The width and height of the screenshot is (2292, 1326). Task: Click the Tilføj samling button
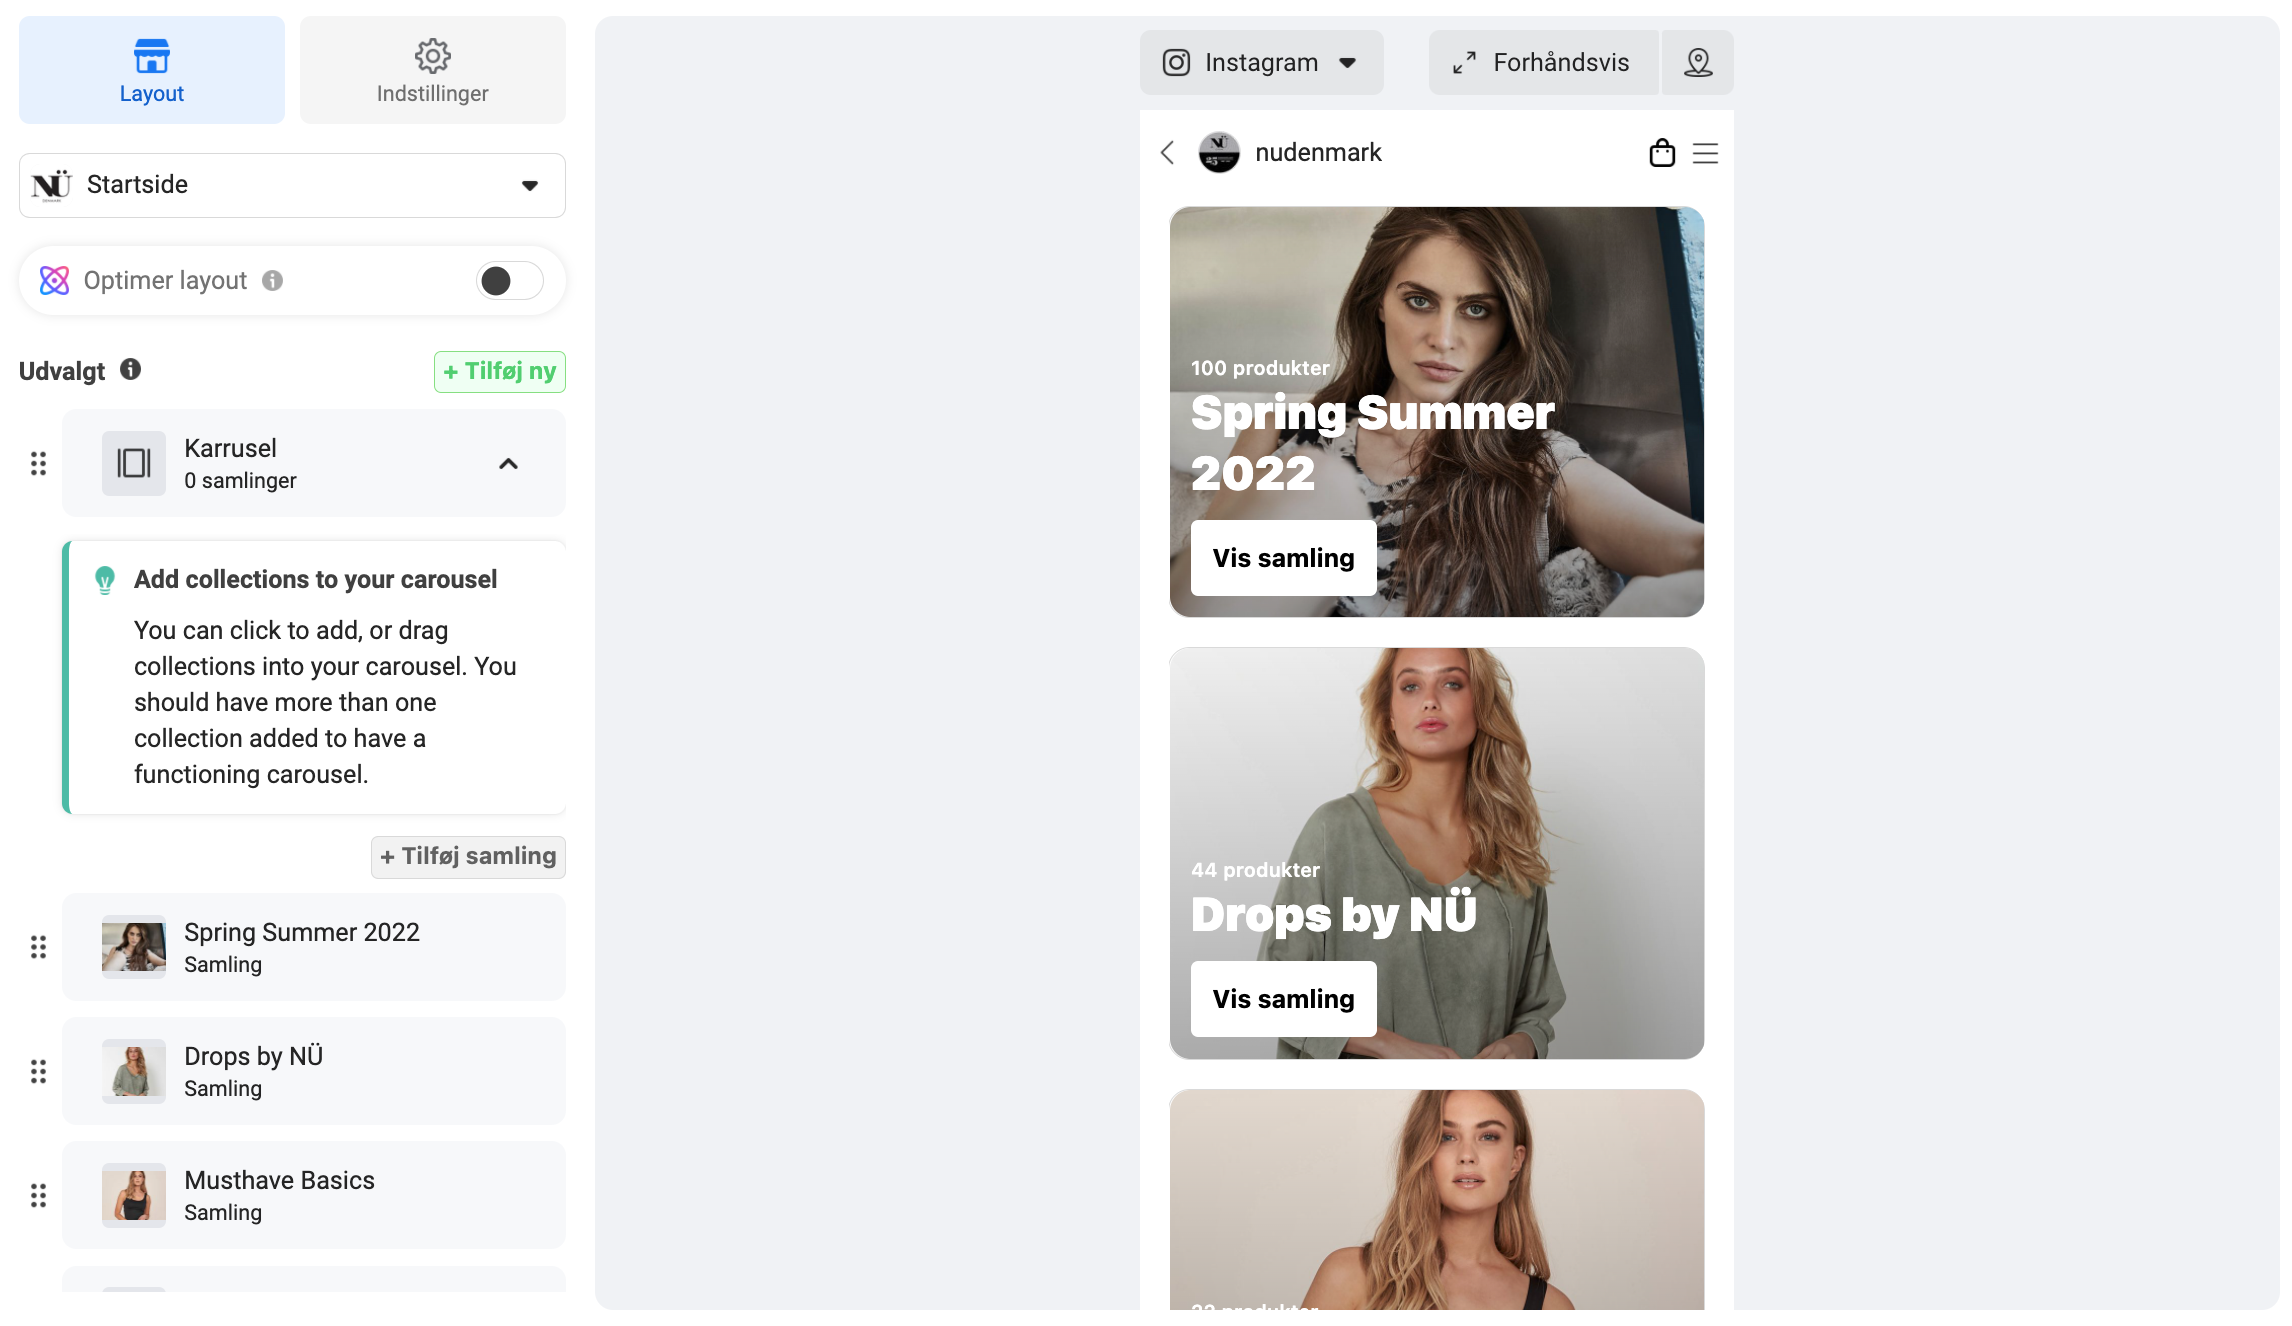(468, 857)
